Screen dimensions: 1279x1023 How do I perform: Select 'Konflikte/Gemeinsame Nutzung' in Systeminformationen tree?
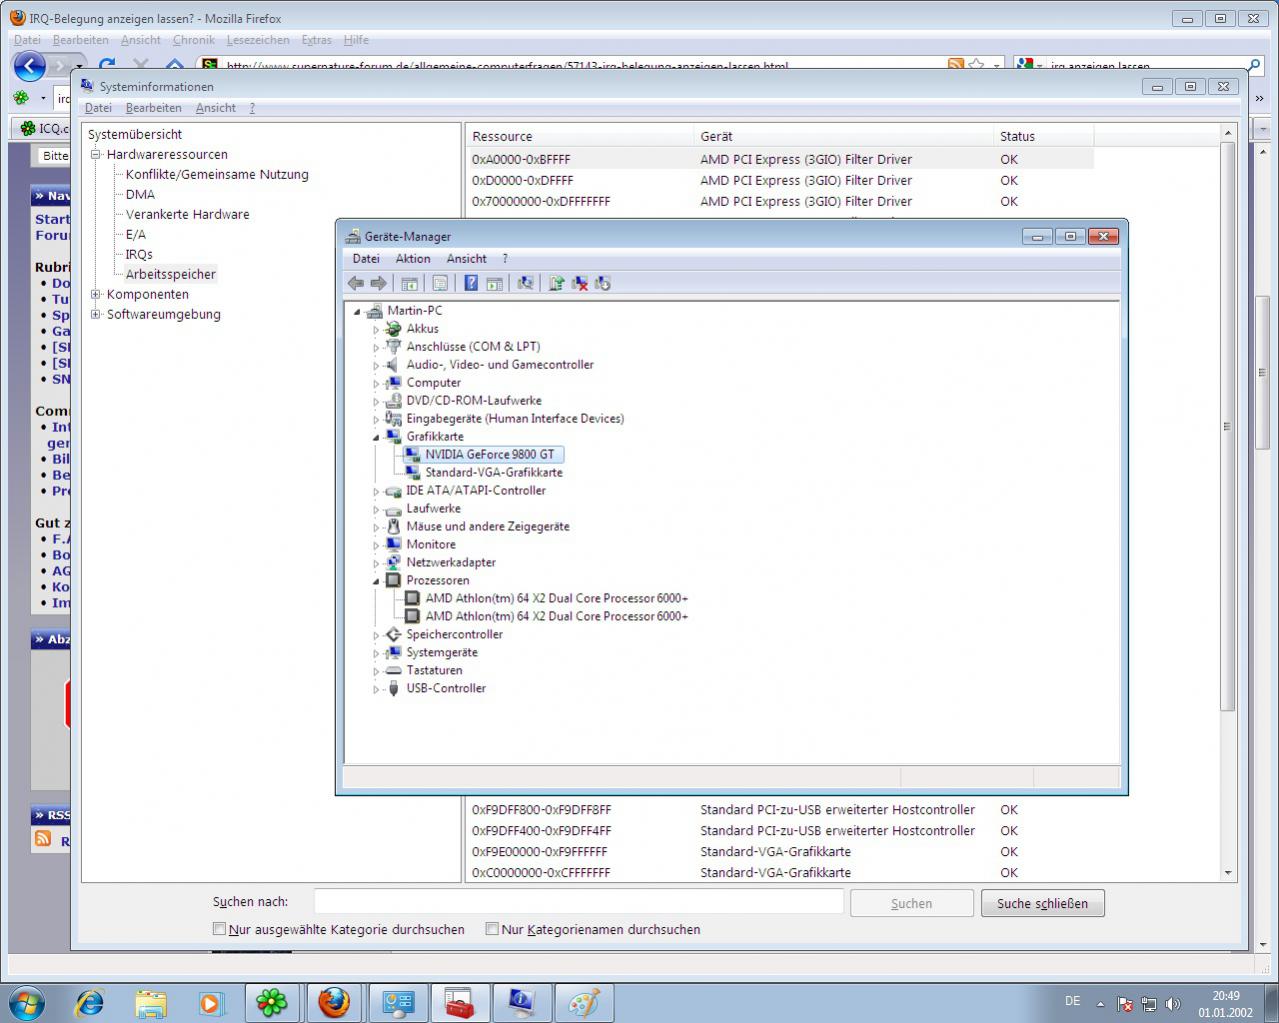(x=217, y=174)
